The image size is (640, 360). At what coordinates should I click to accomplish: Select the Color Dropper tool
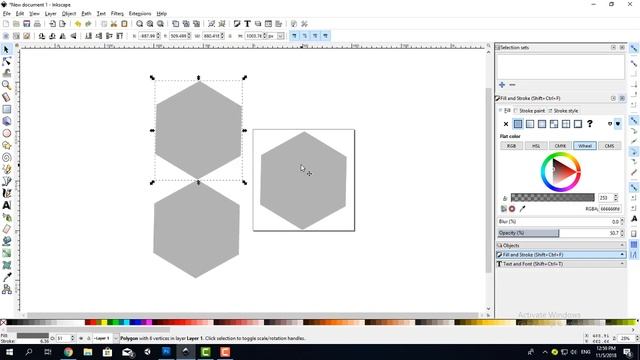tap(6, 277)
